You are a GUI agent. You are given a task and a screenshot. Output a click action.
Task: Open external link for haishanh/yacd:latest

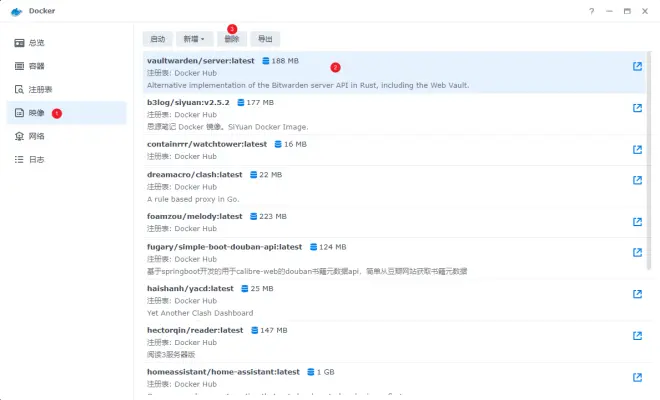tap(637, 294)
